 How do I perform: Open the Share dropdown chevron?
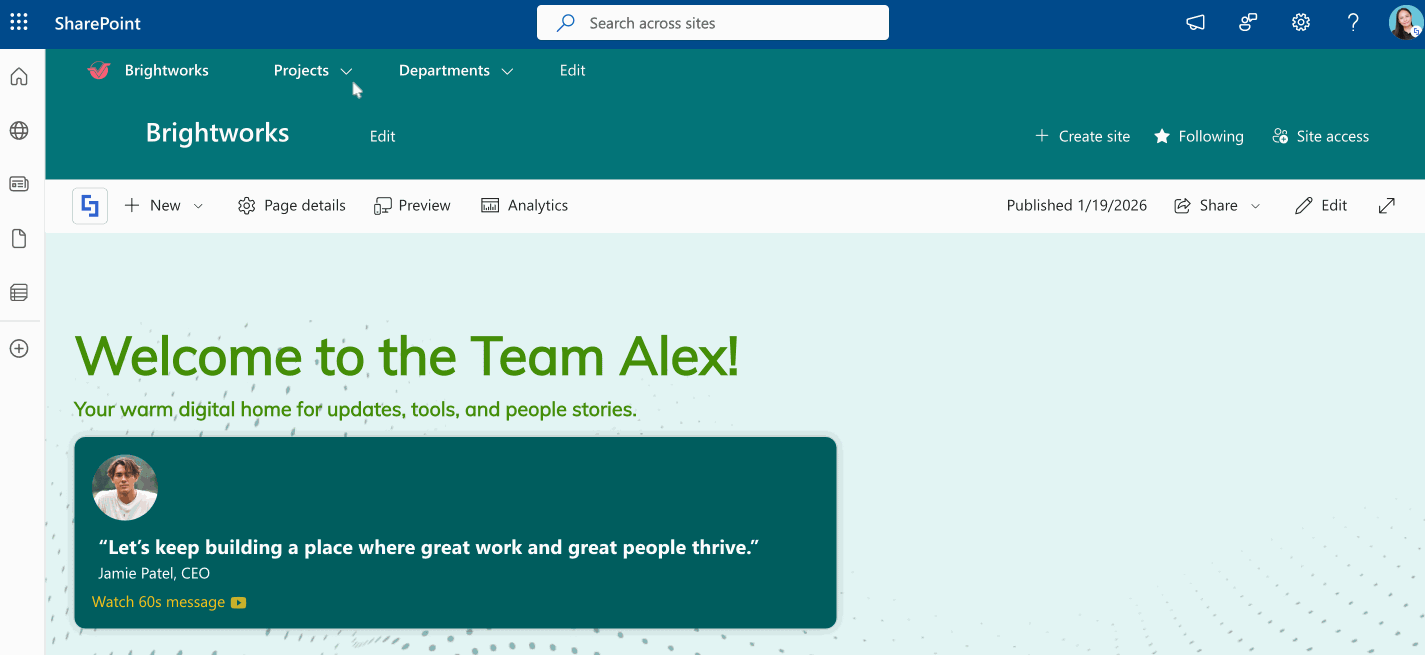coord(1256,205)
